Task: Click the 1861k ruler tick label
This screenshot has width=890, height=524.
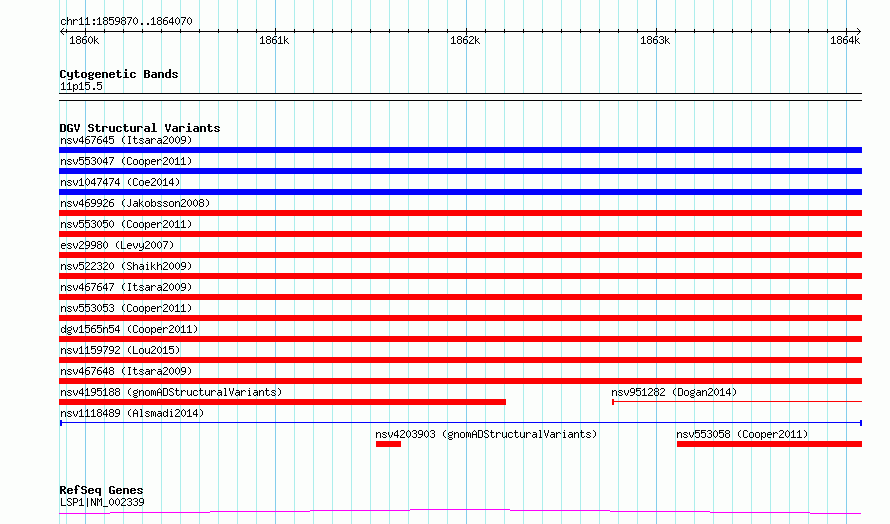Action: coord(274,40)
